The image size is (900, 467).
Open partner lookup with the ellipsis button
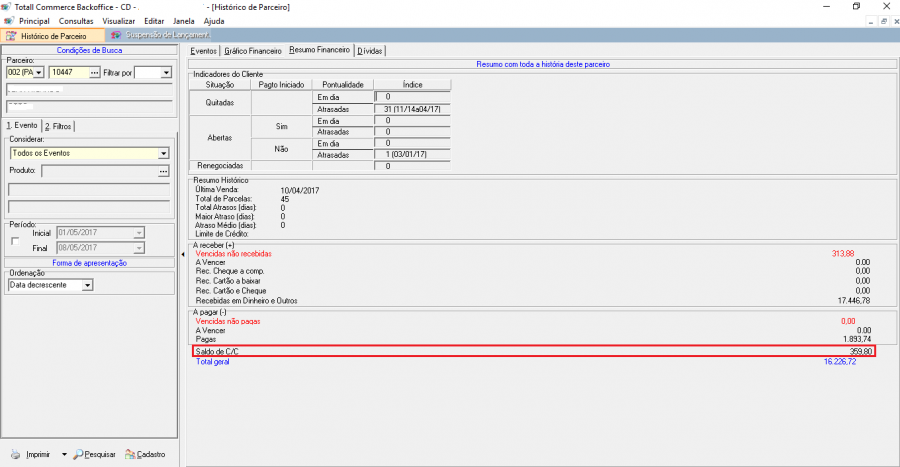coord(95,72)
